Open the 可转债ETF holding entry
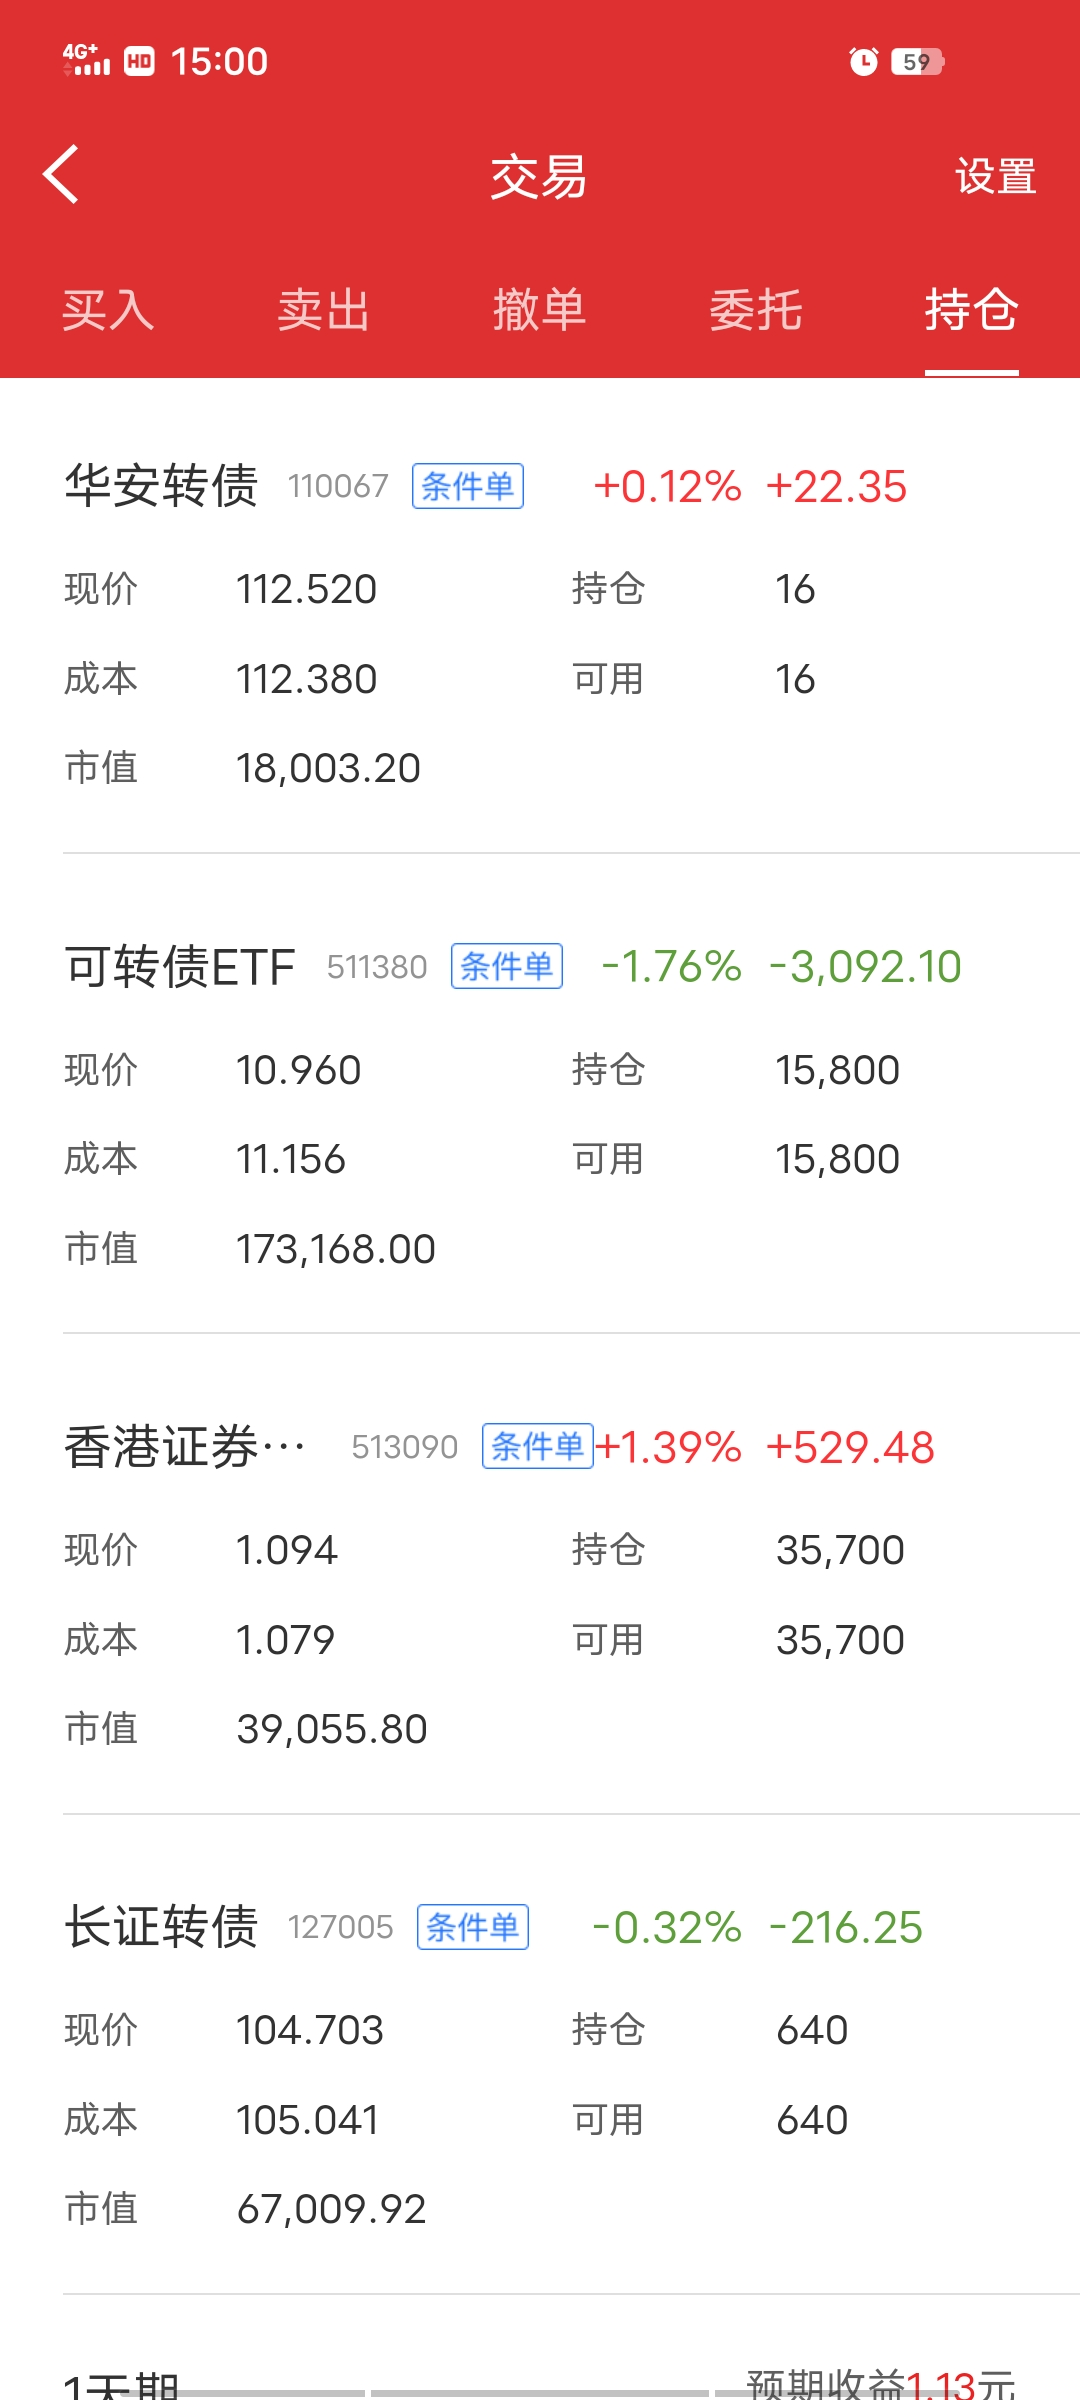Viewport: 1080px width, 2400px height. [x=180, y=967]
